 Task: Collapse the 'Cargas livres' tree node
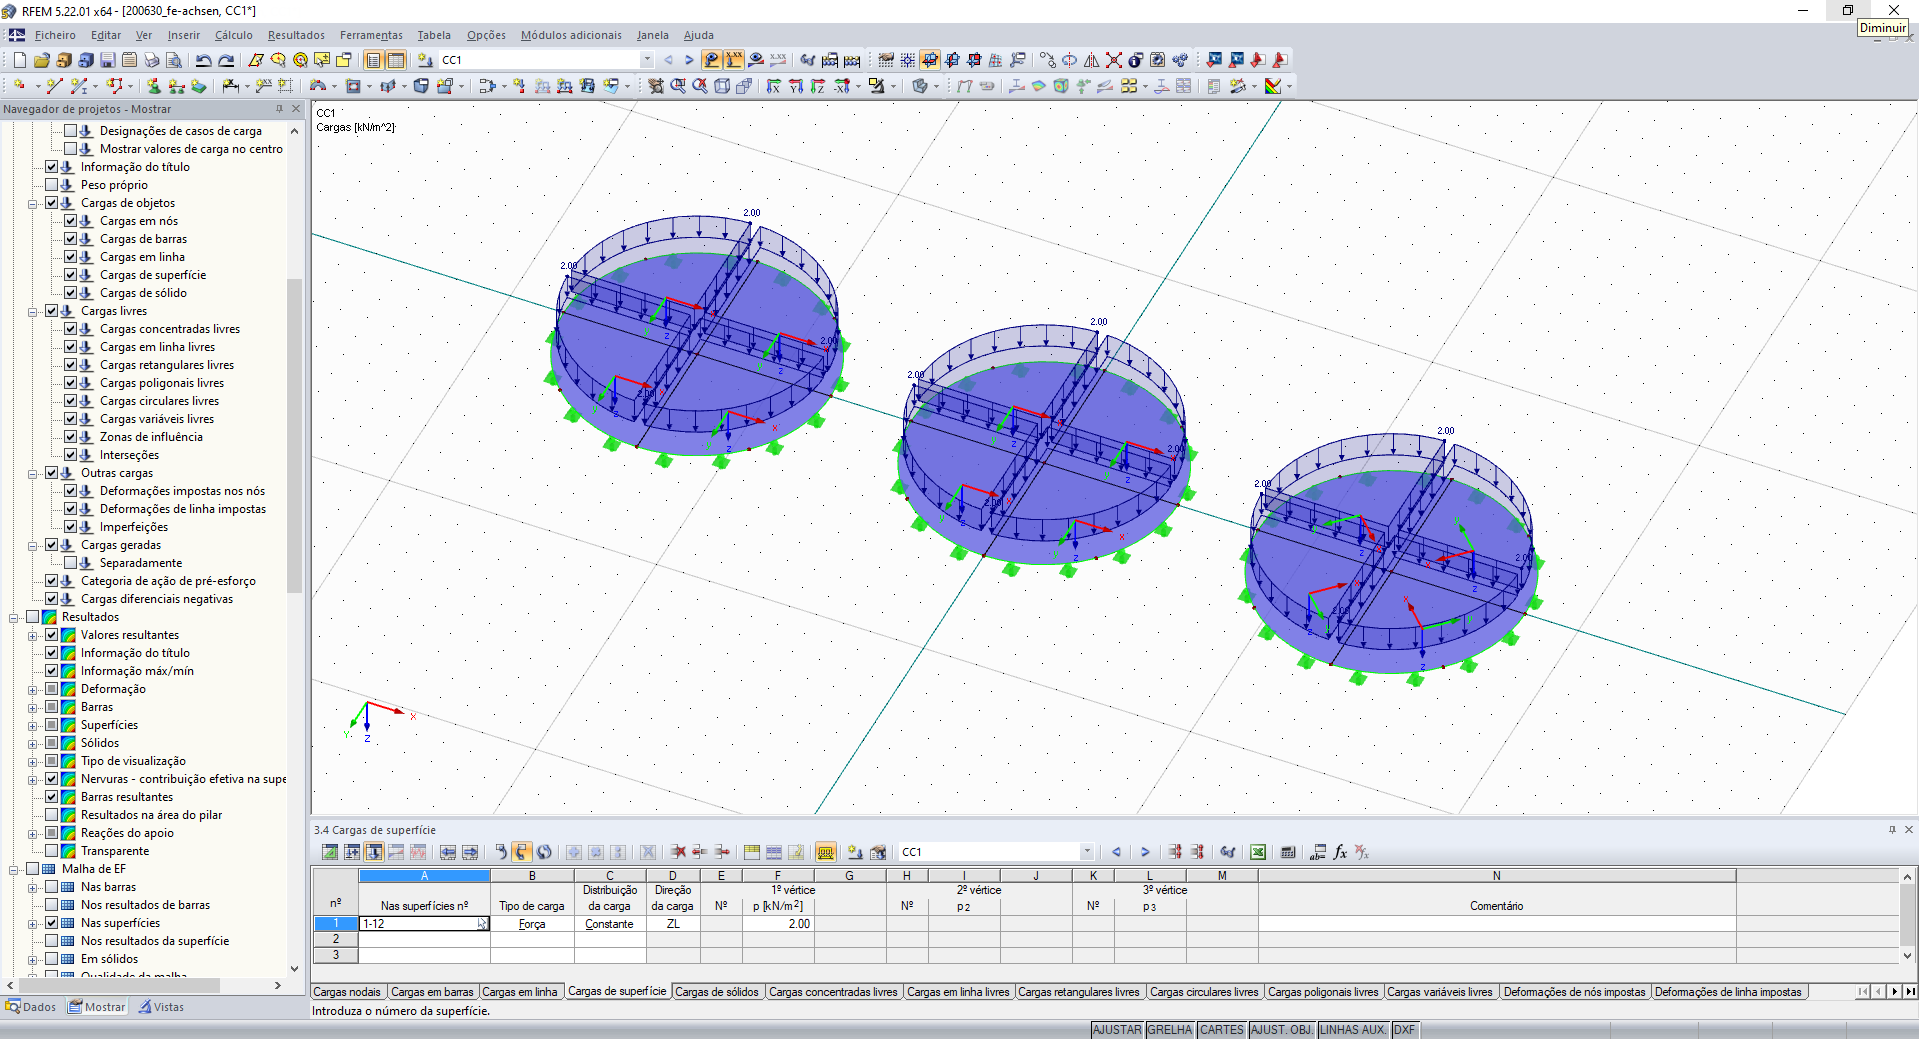coord(33,311)
